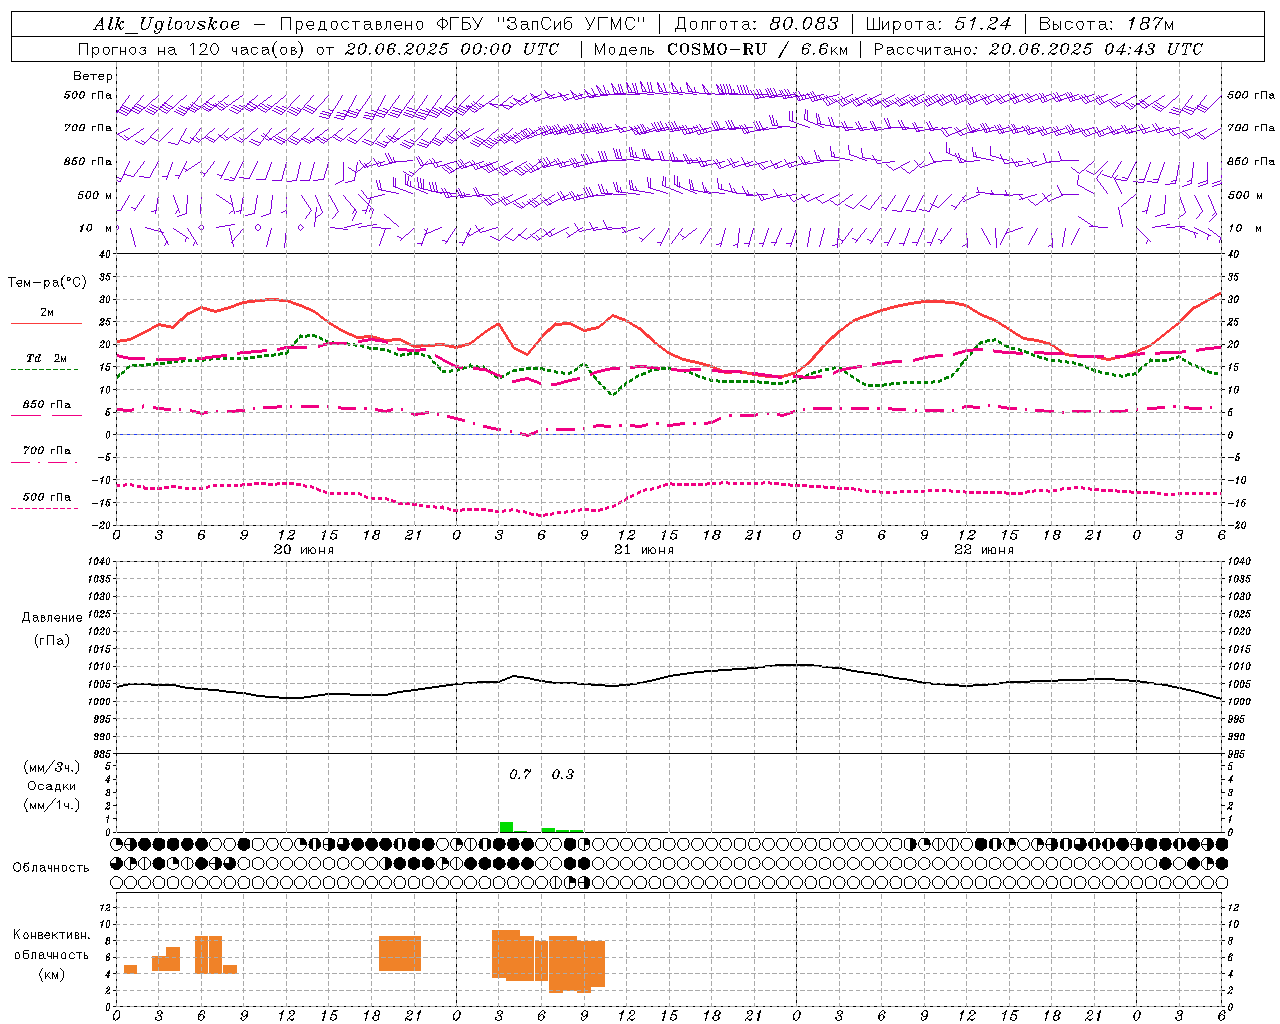Viewport: 1280px width, 1024px height.
Task: Click the red solid '2м' legend line
Action: (46, 323)
